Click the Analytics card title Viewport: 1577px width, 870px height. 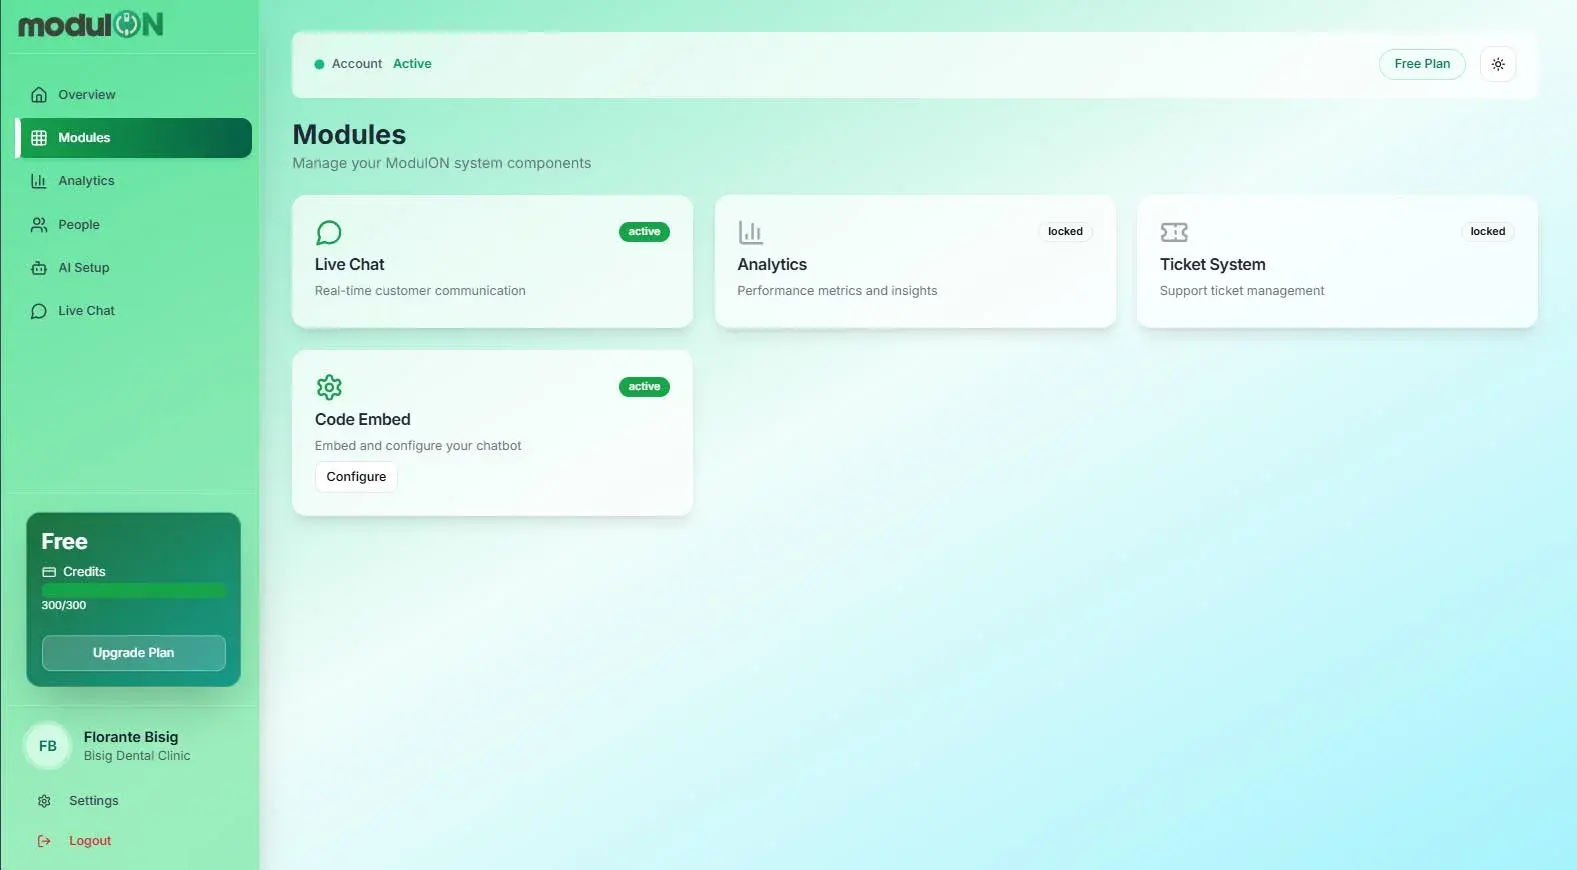tap(772, 265)
